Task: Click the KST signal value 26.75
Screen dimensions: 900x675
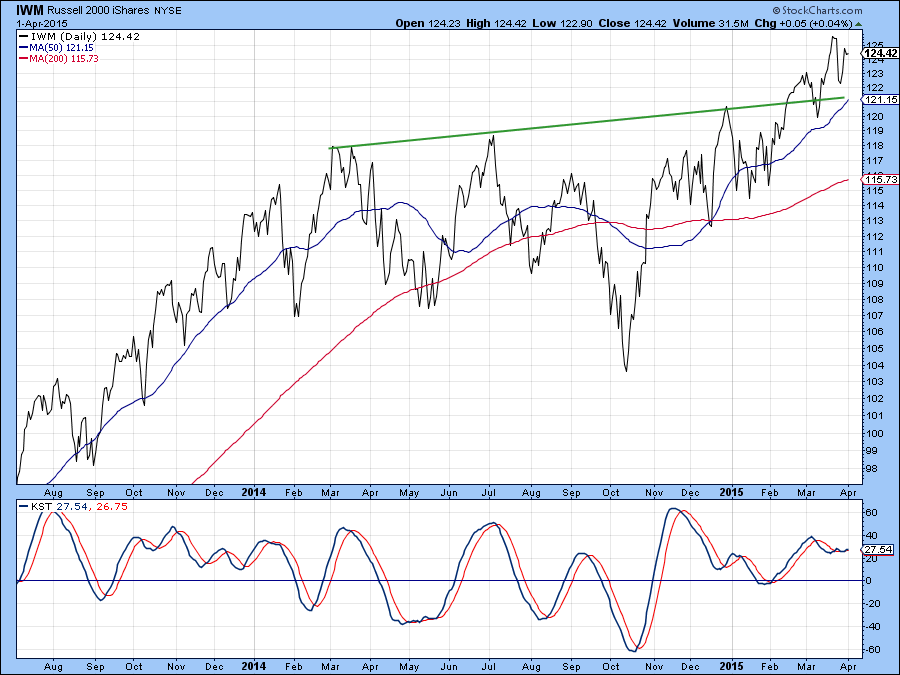Action: (x=112, y=507)
